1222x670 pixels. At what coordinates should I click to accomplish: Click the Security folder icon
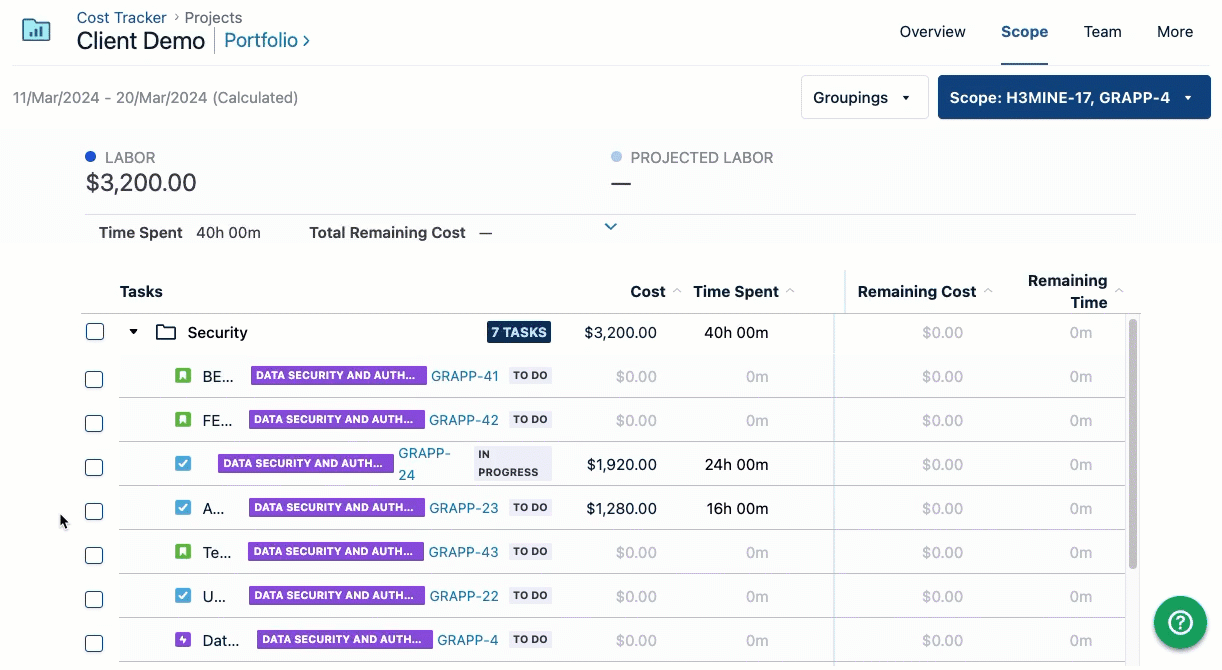pyautogui.click(x=166, y=332)
